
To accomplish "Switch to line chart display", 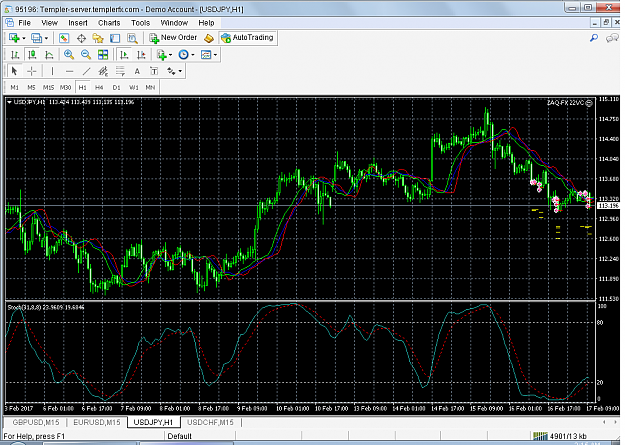I will point(49,55).
